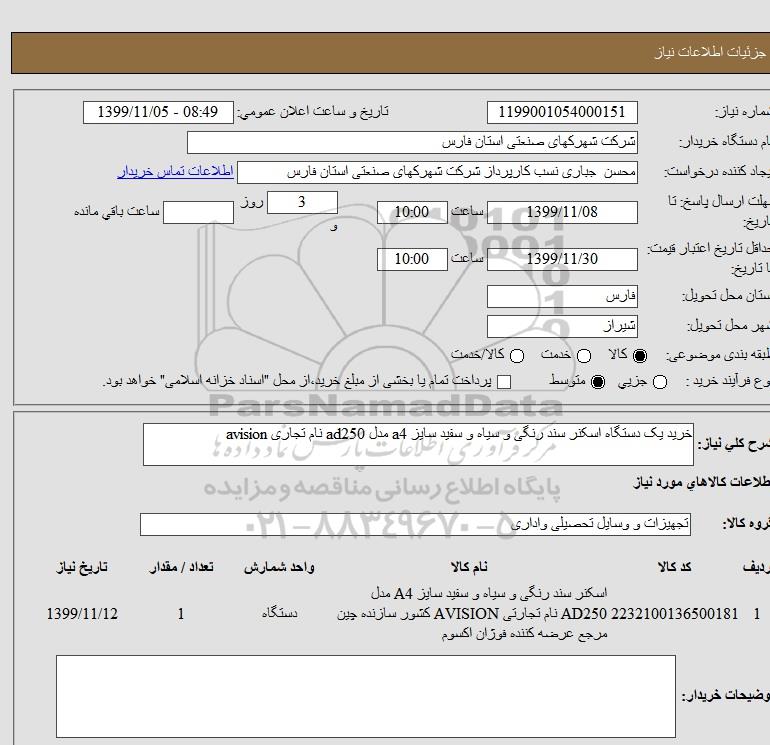
Task: Click the واحد شمارش column header
Action: click(x=279, y=567)
